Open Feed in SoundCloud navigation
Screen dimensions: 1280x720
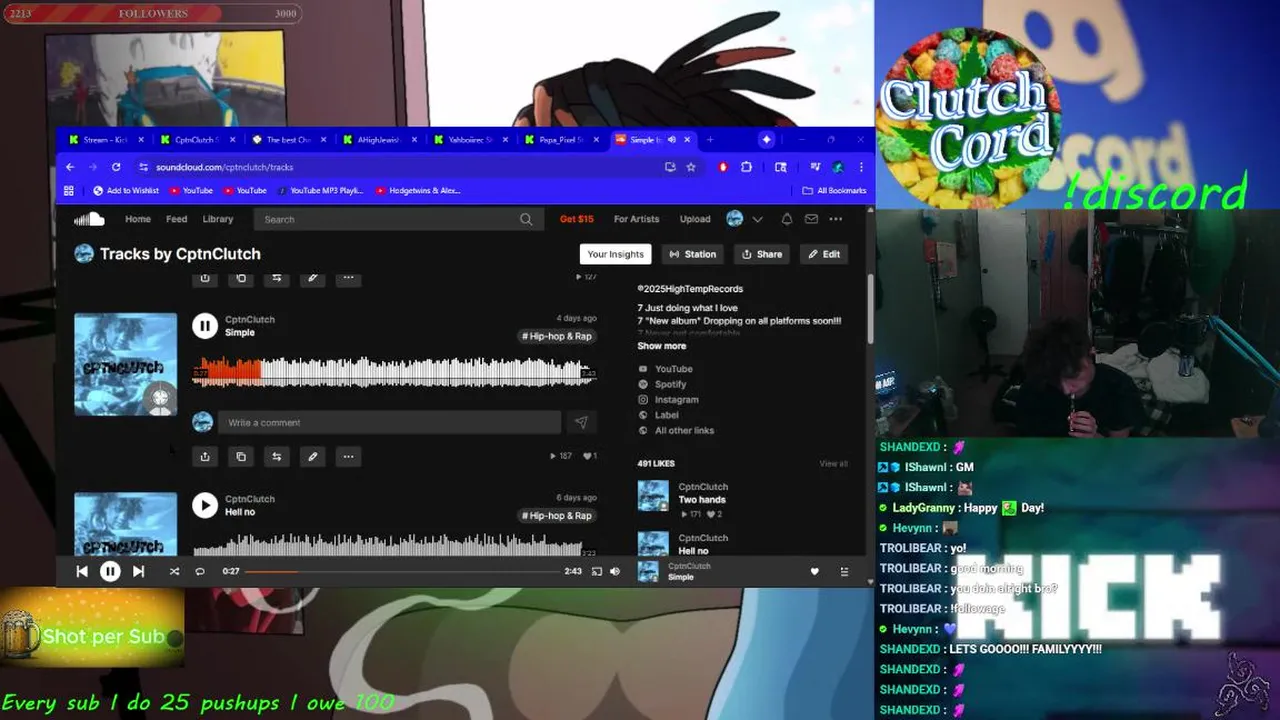[x=176, y=219]
